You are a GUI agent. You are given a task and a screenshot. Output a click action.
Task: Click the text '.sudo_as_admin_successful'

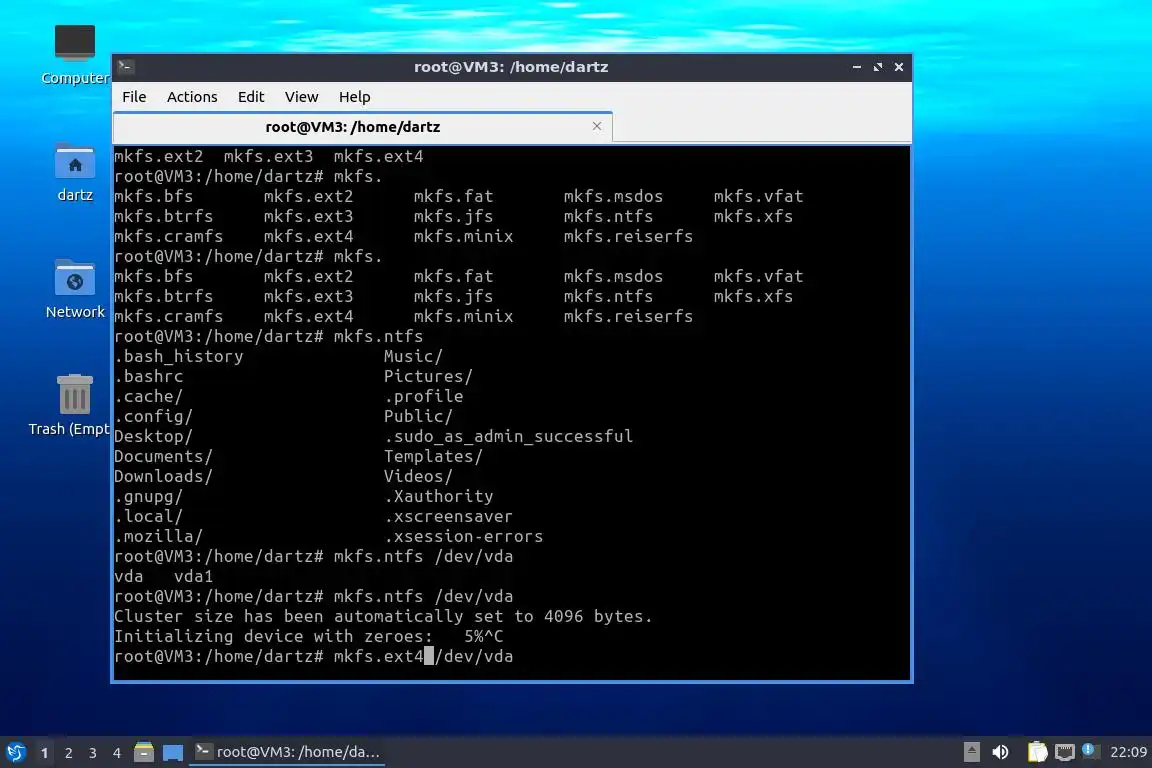pos(508,437)
